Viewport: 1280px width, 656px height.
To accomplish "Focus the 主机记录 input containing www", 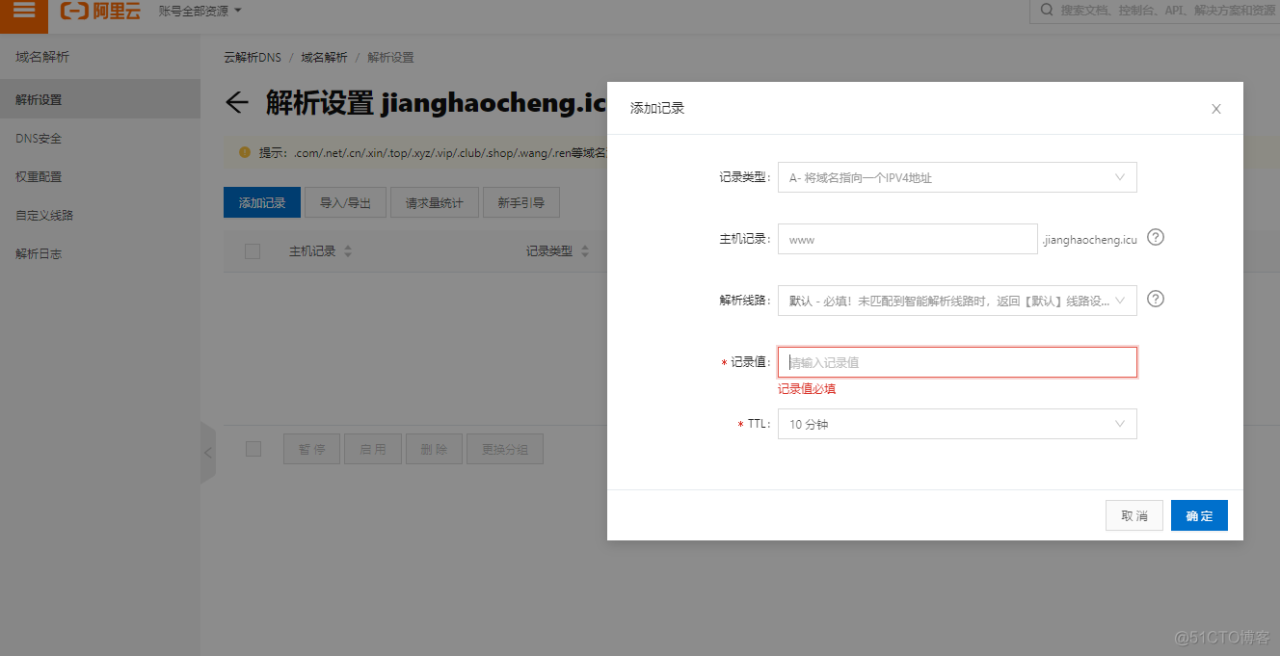I will point(908,239).
